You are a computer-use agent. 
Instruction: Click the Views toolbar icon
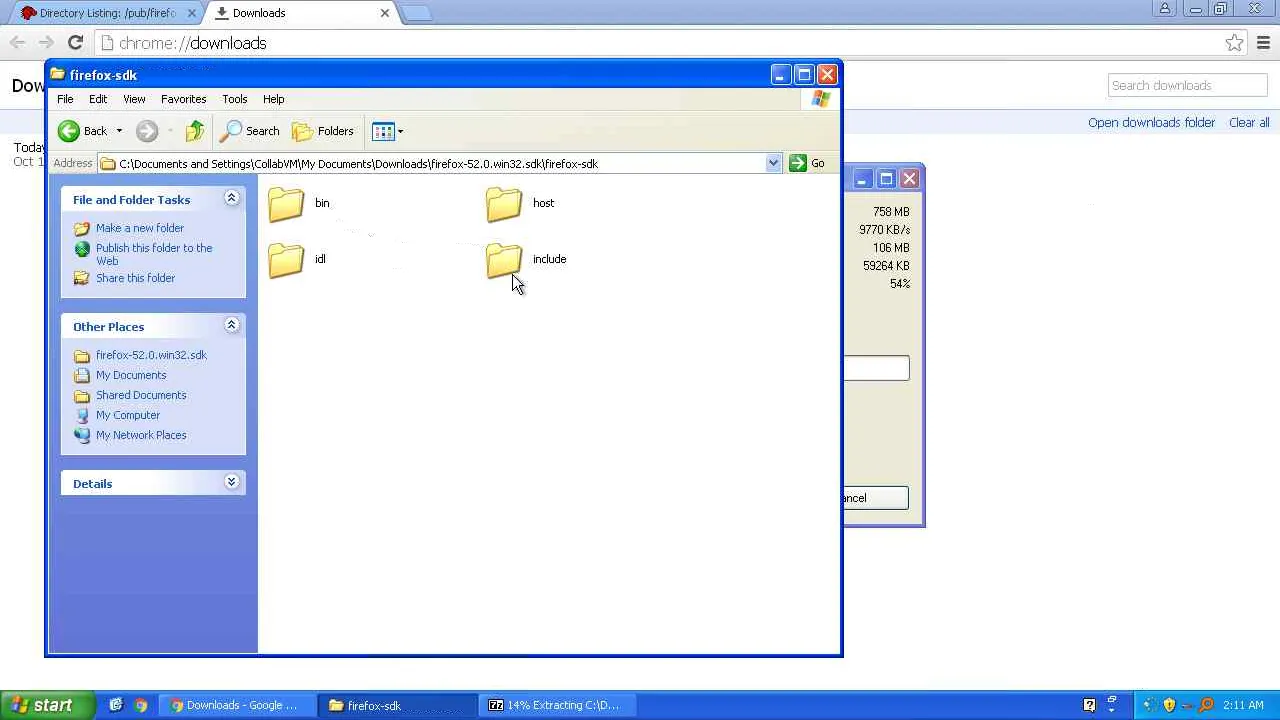pyautogui.click(x=383, y=131)
